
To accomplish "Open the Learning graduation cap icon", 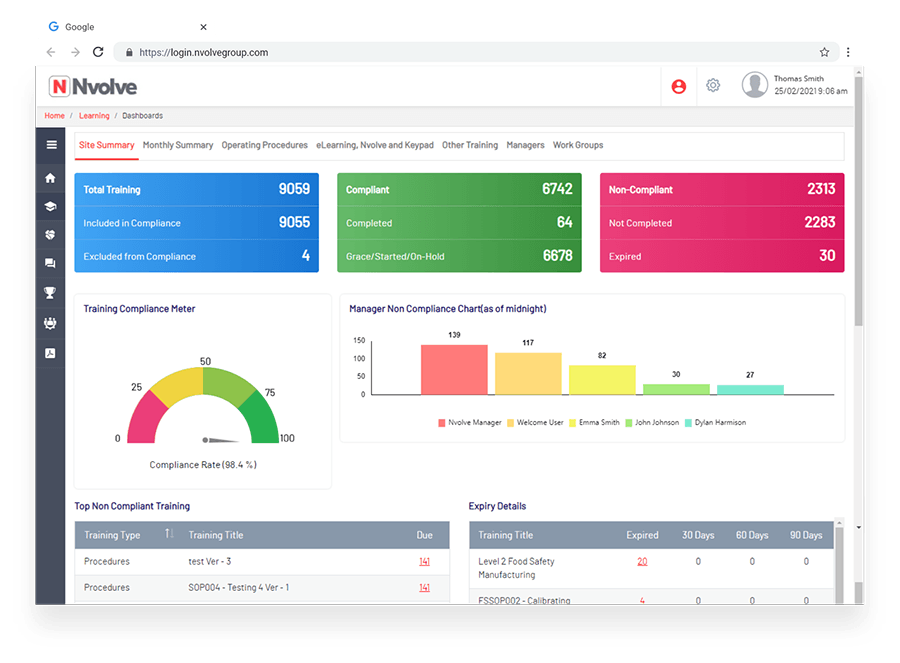I will (50, 207).
